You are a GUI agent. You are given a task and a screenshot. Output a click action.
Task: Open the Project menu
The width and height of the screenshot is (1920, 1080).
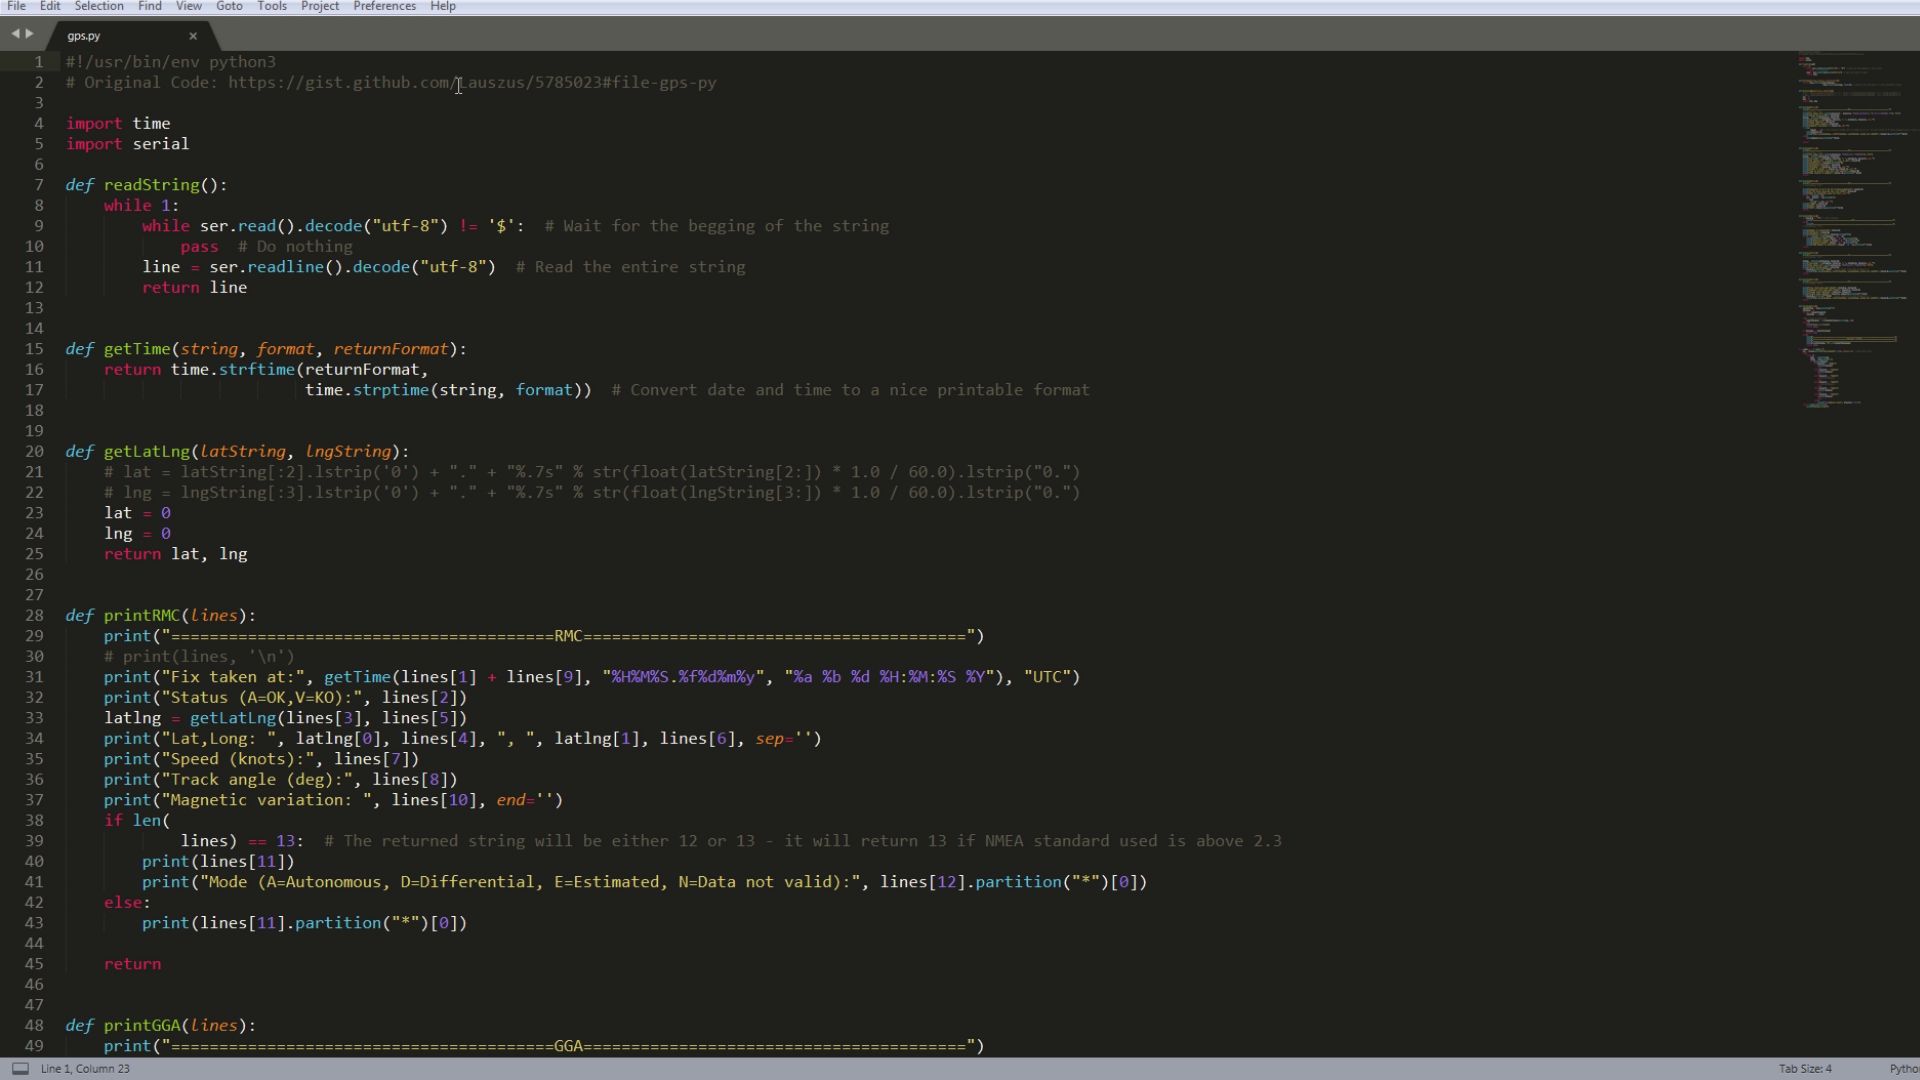pos(320,6)
